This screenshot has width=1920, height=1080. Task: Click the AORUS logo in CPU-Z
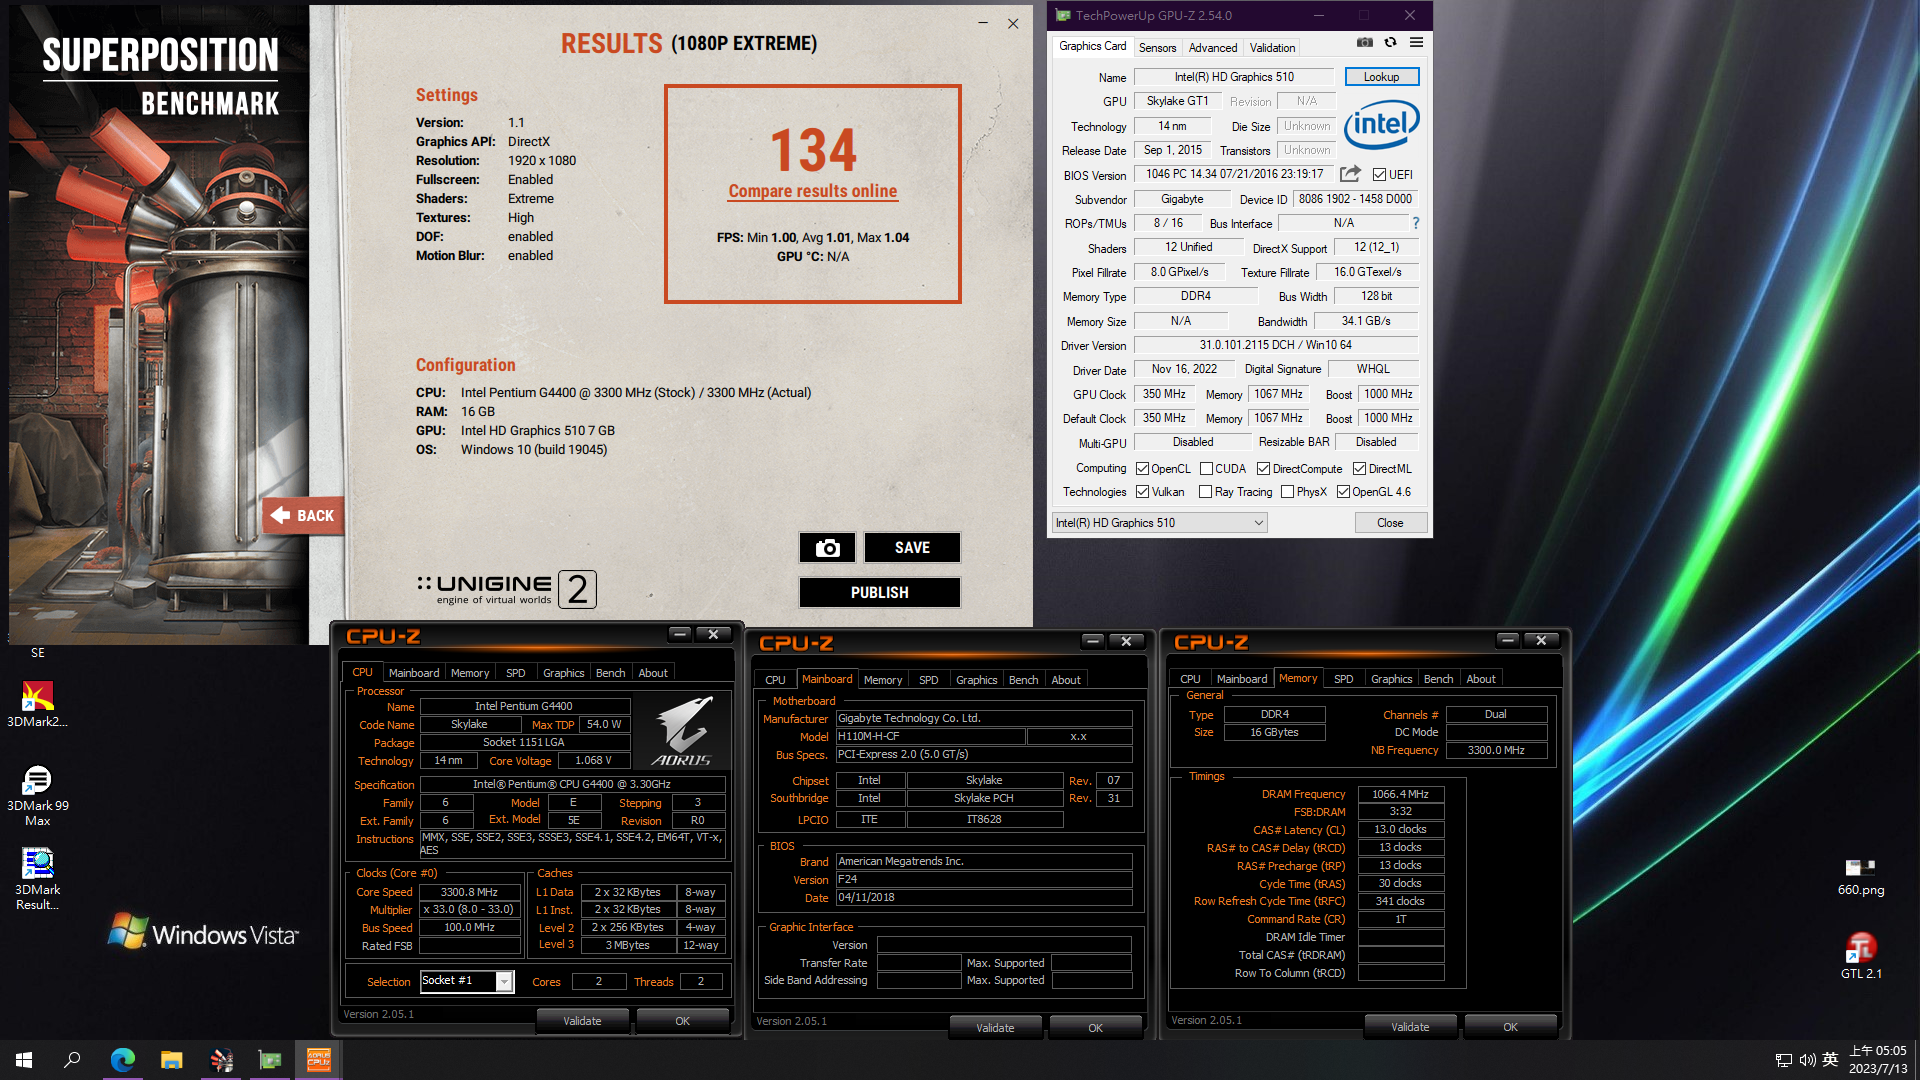[684, 732]
